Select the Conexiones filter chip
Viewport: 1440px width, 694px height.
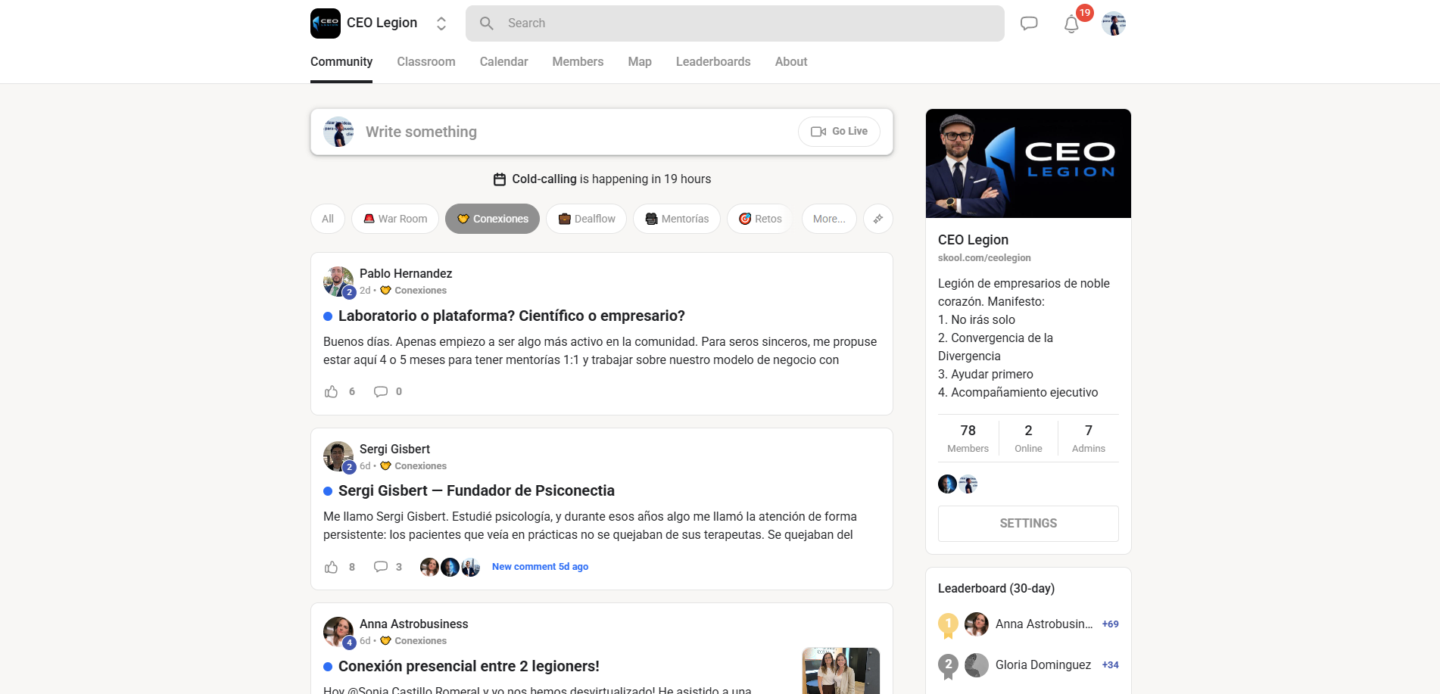click(493, 219)
